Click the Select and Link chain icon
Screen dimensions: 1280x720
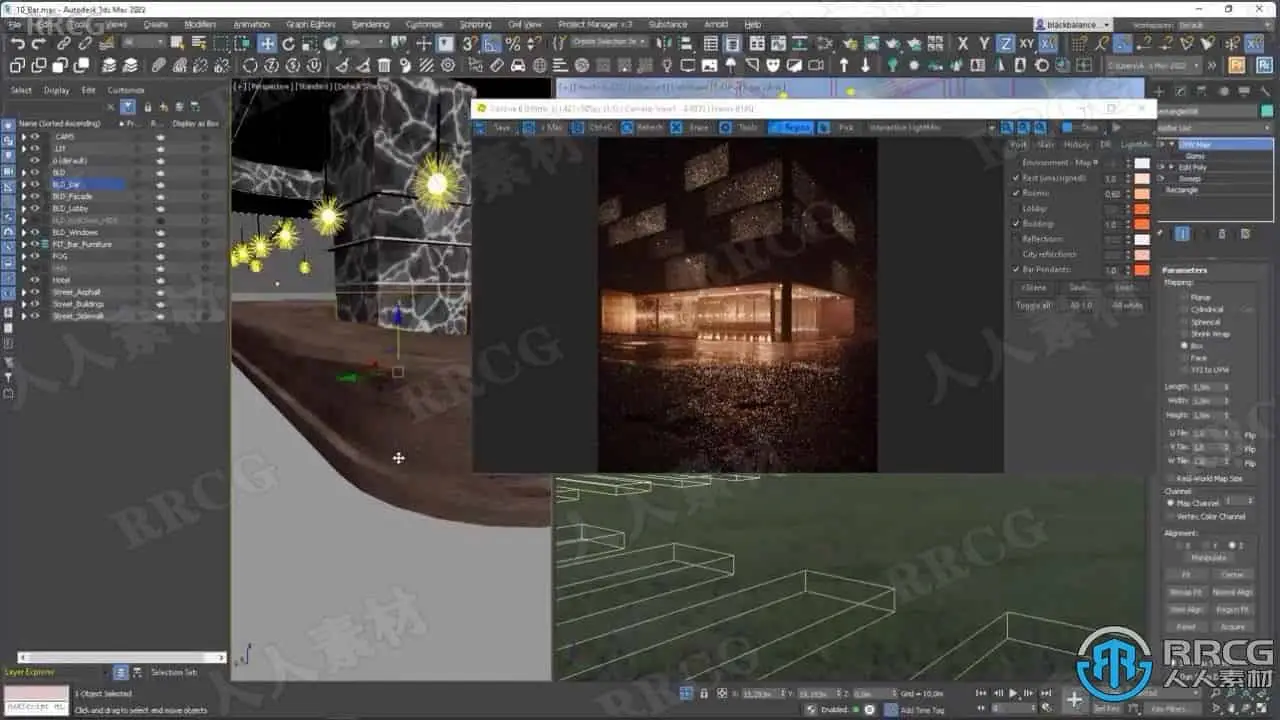tap(64, 43)
